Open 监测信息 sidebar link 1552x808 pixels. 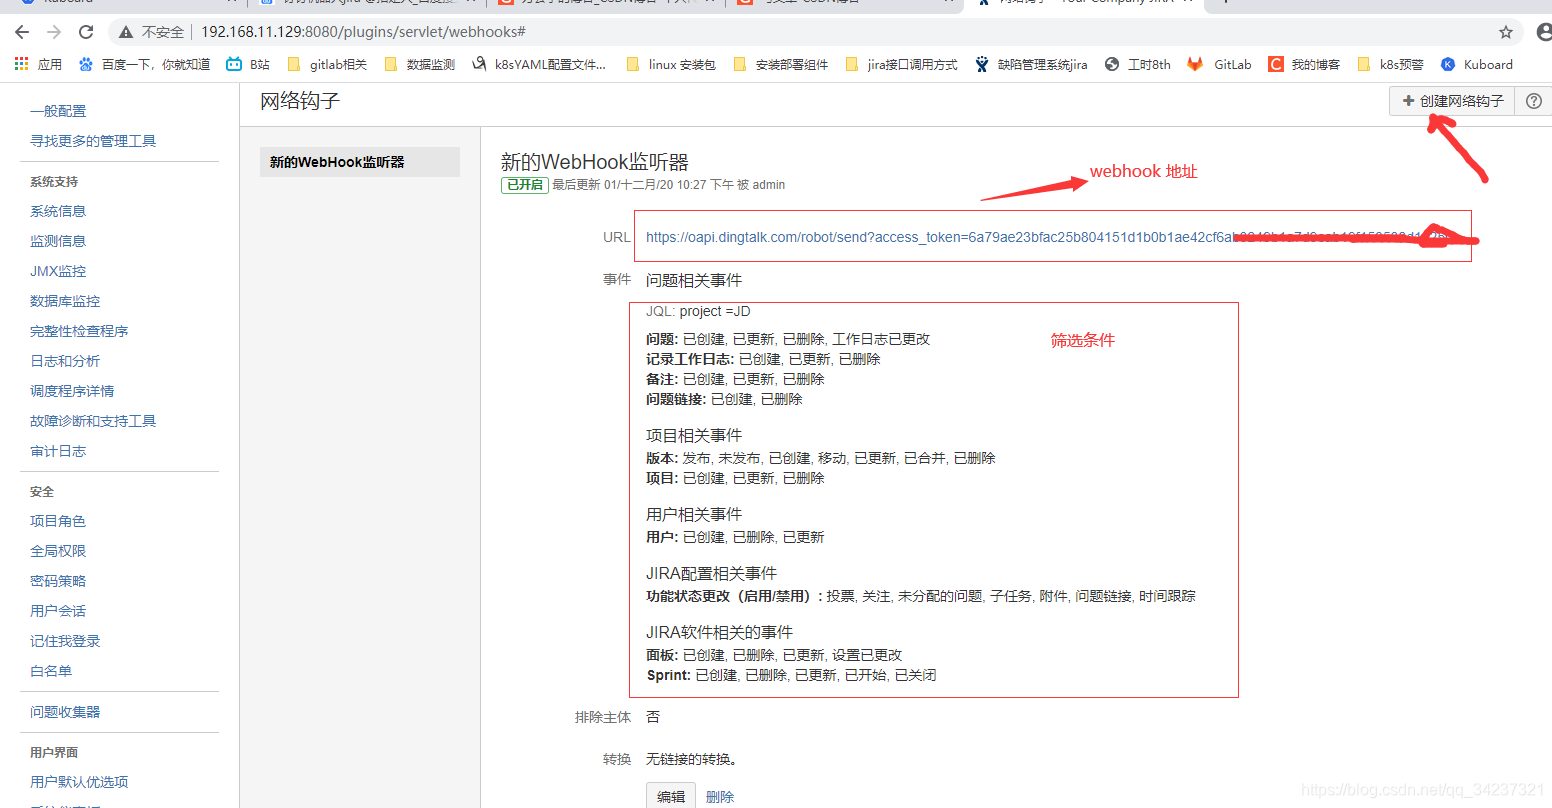[x=58, y=241]
